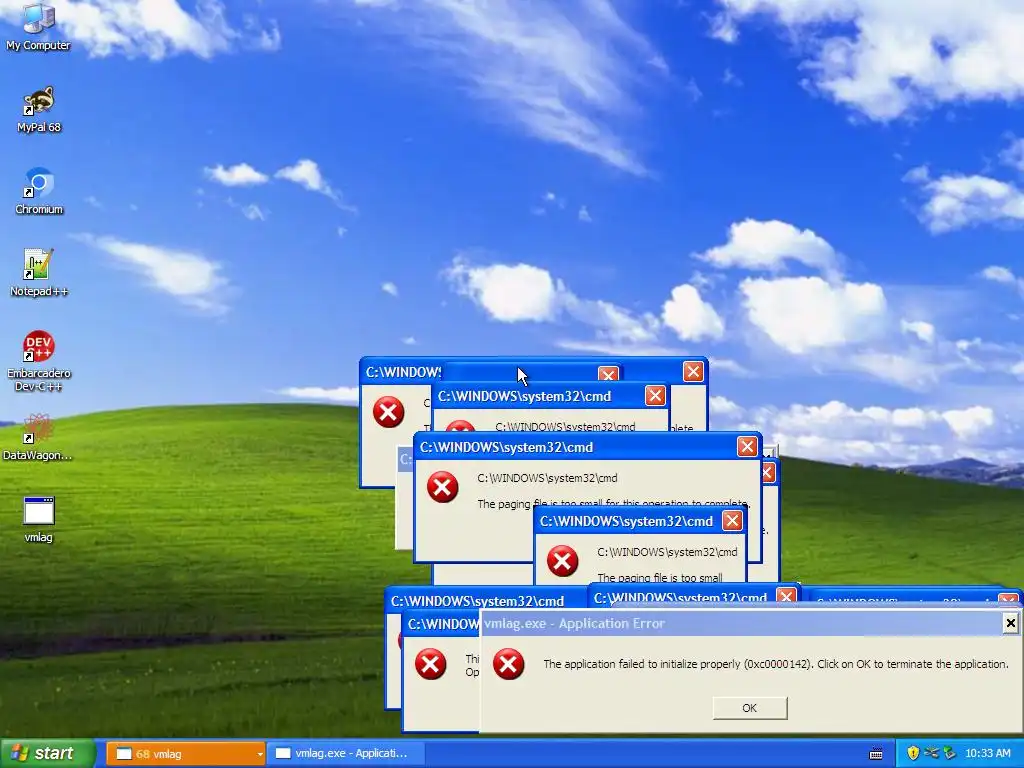Viewport: 1024px width, 768px height.
Task: Select the Embarcadero Dev-C++ shortcut
Action: point(39,361)
